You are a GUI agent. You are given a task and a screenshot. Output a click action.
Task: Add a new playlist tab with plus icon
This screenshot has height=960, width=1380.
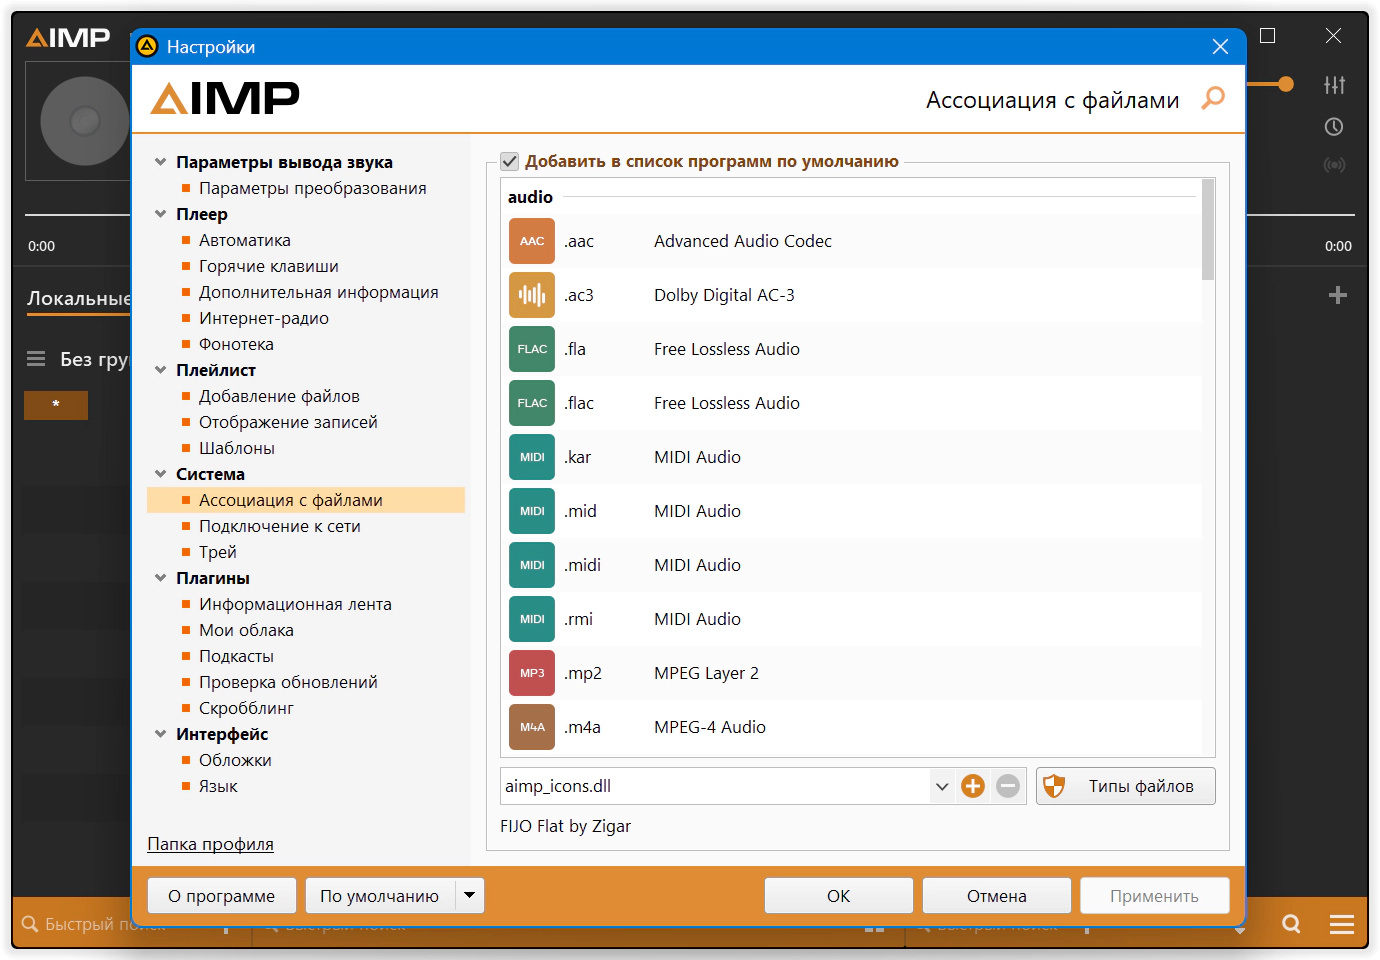click(x=1338, y=295)
